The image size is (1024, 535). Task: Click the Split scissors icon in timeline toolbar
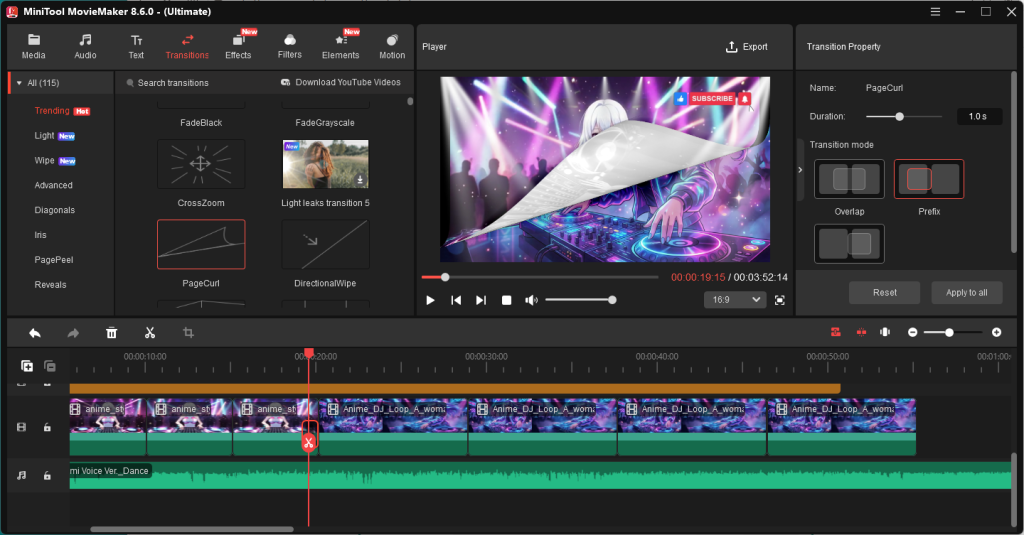pyautogui.click(x=149, y=333)
